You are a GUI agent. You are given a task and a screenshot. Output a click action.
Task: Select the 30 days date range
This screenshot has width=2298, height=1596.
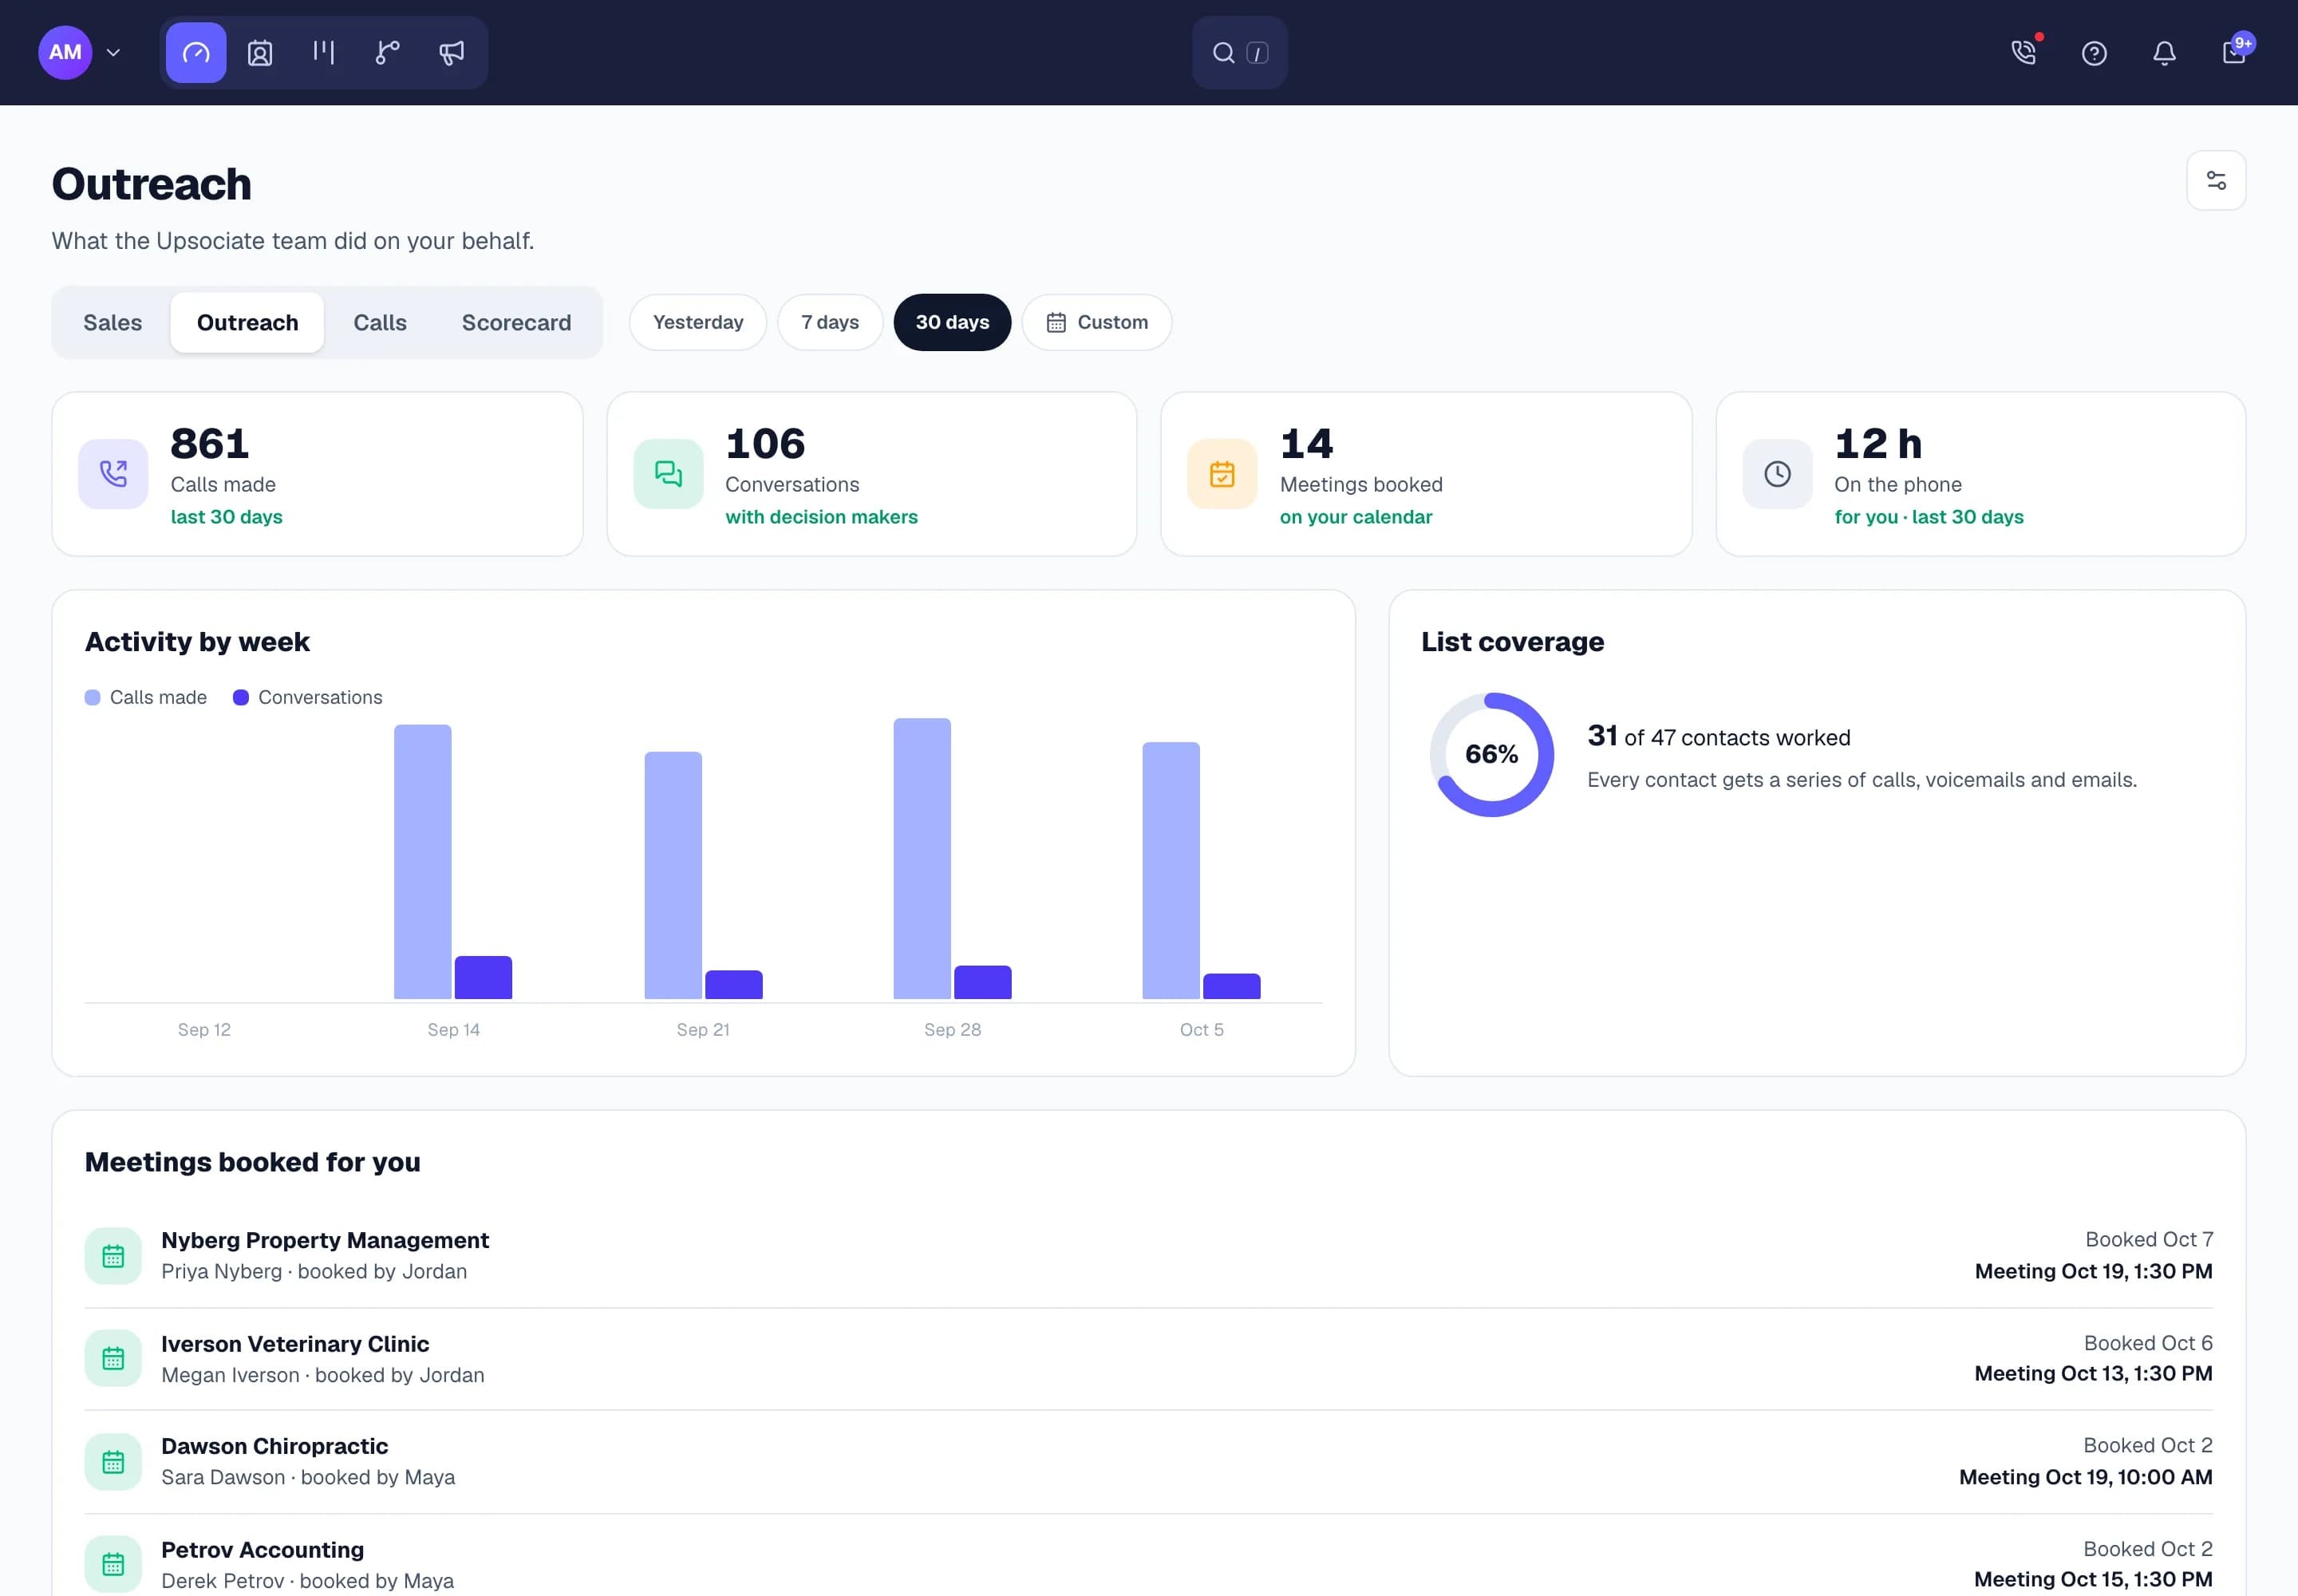pyautogui.click(x=952, y=322)
